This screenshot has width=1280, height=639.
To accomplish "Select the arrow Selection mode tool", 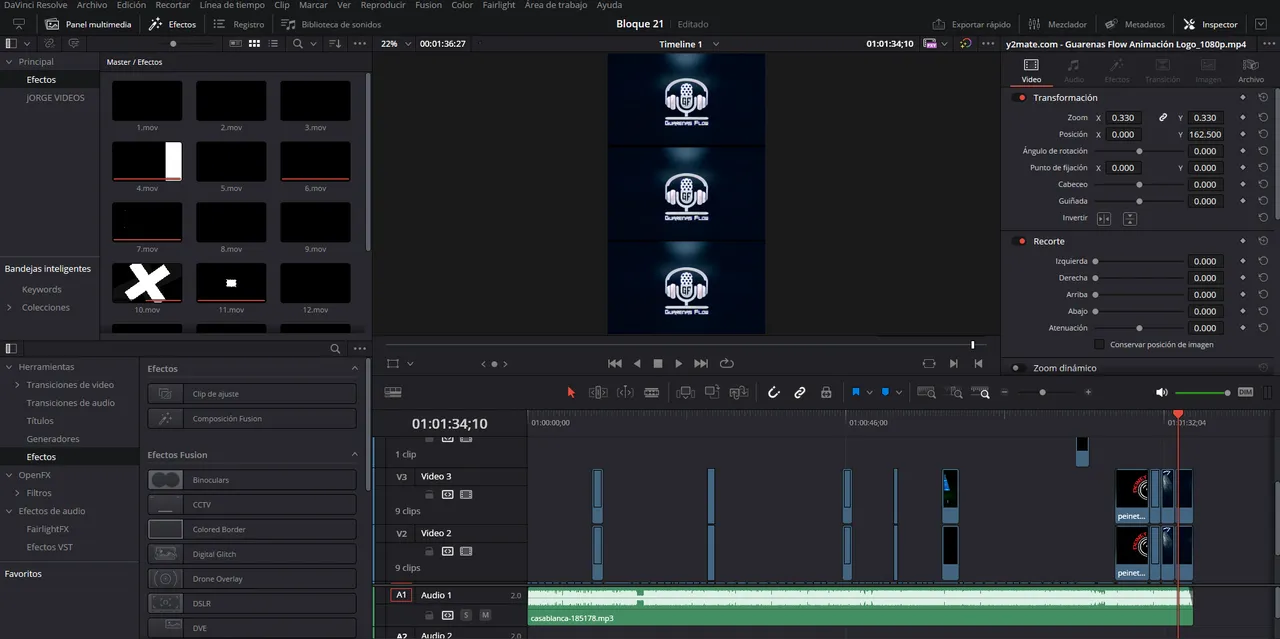I will pos(571,393).
